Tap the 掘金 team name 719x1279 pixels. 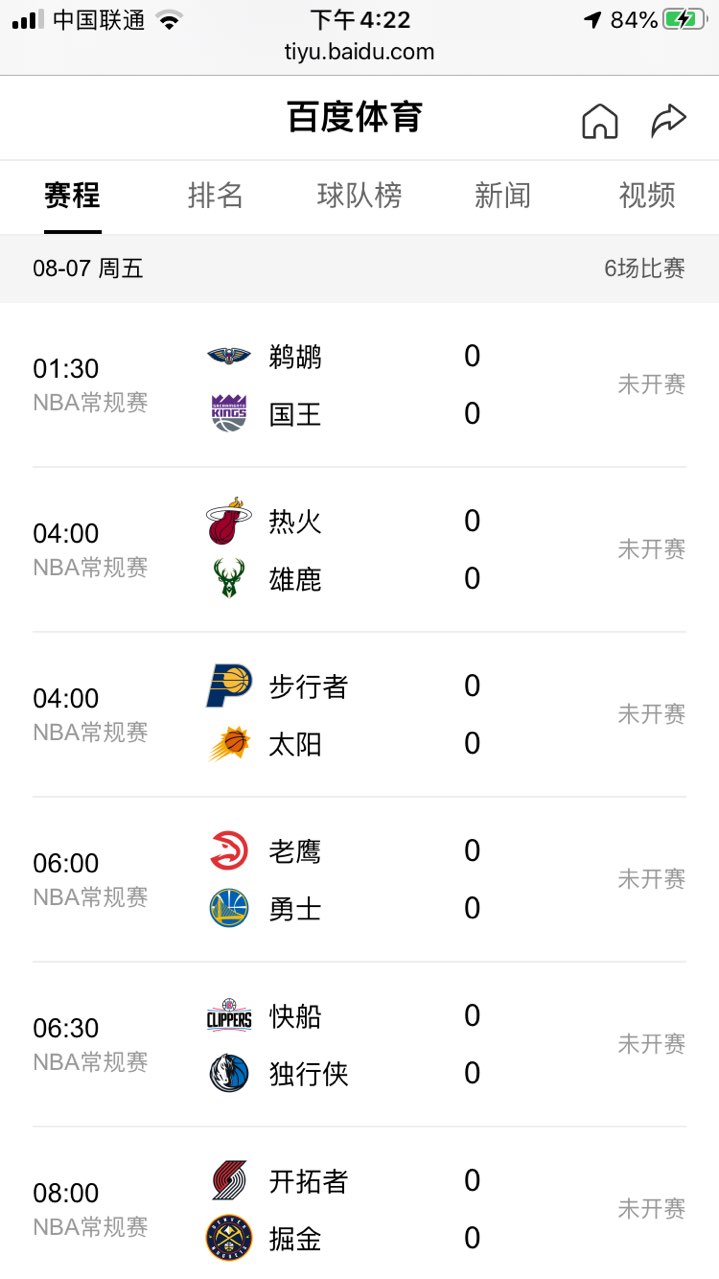(x=295, y=1239)
